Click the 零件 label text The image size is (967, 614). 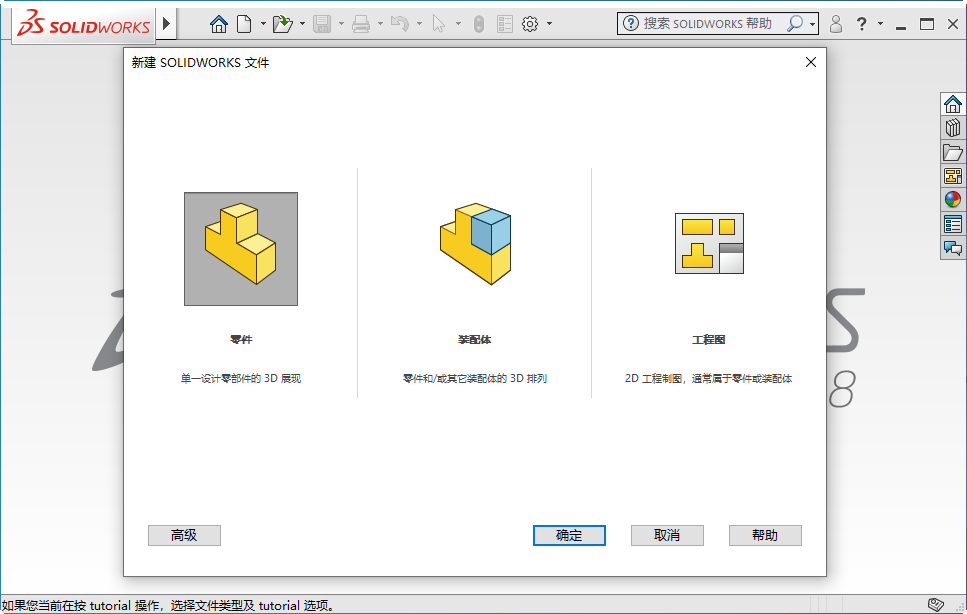241,340
